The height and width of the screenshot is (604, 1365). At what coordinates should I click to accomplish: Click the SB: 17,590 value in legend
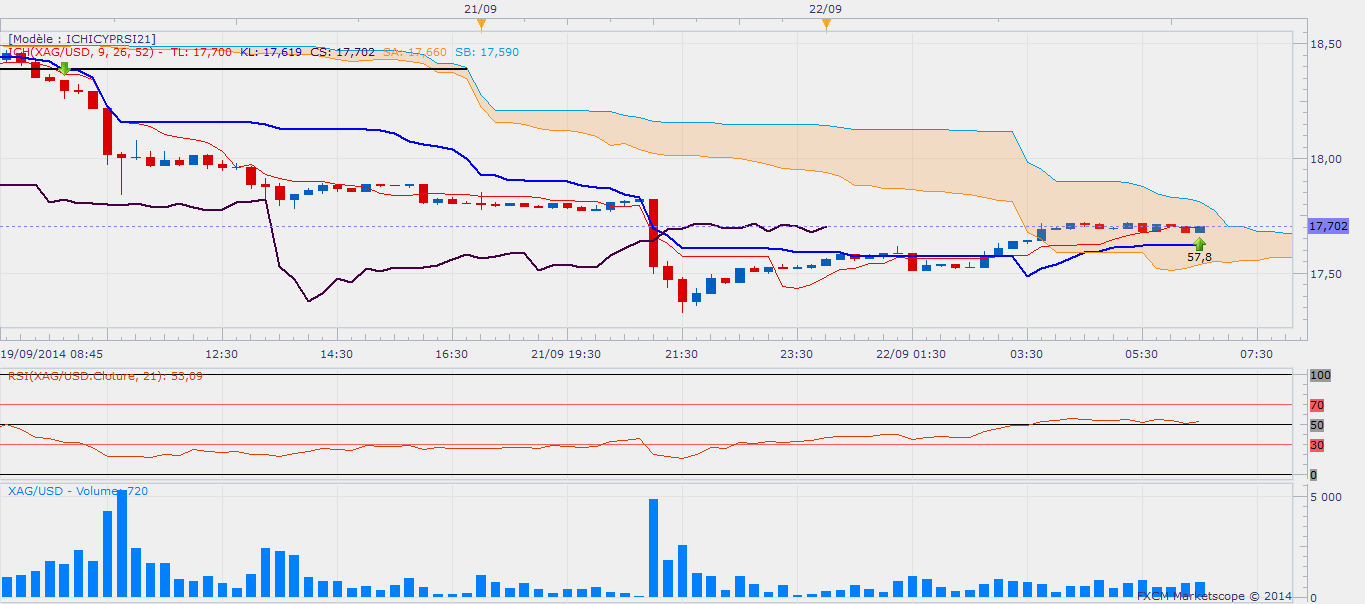pyautogui.click(x=486, y=52)
